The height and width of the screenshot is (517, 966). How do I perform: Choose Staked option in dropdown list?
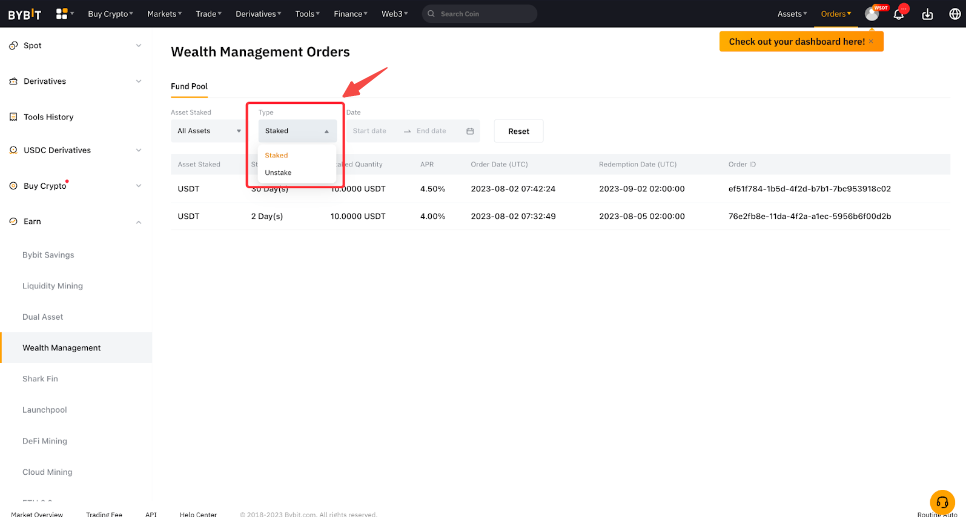[x=276, y=155]
